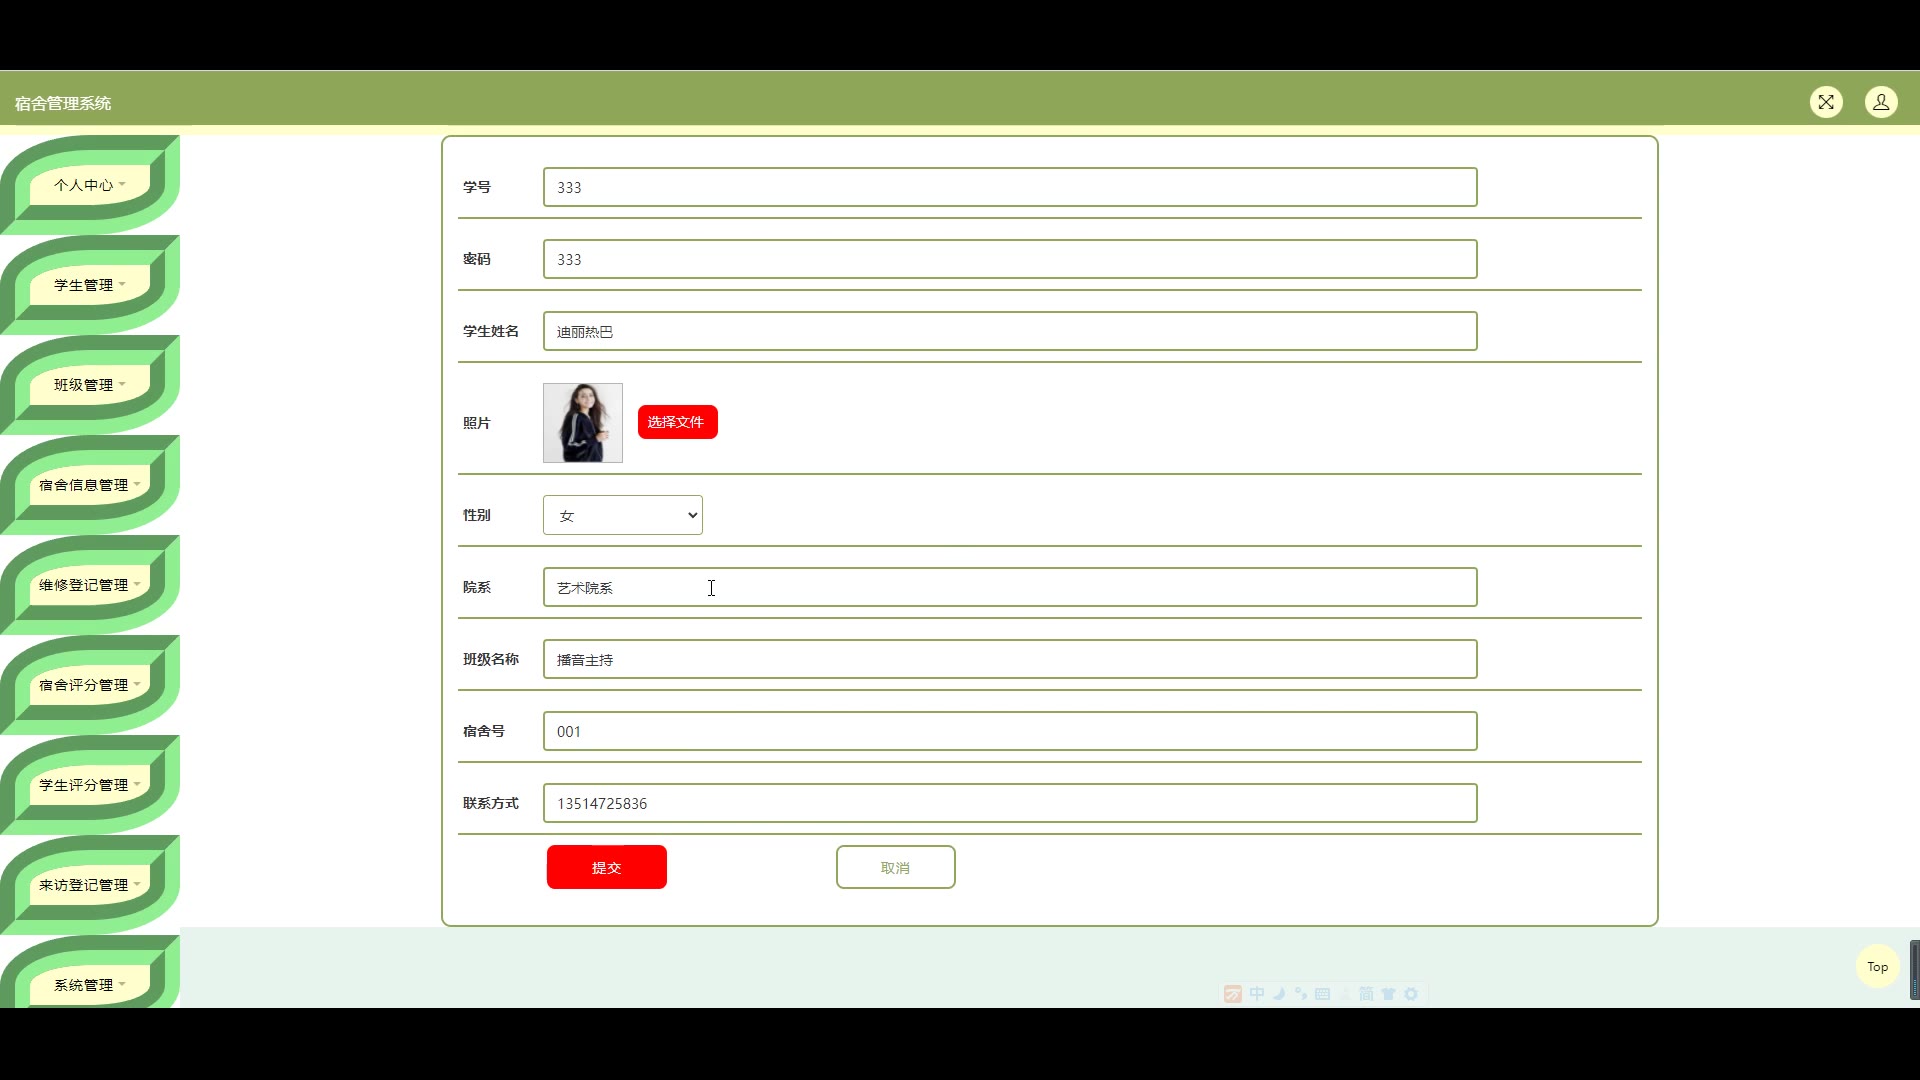The height and width of the screenshot is (1080, 1920).
Task: Click the 学号 input field containing 333
Action: (1010, 187)
